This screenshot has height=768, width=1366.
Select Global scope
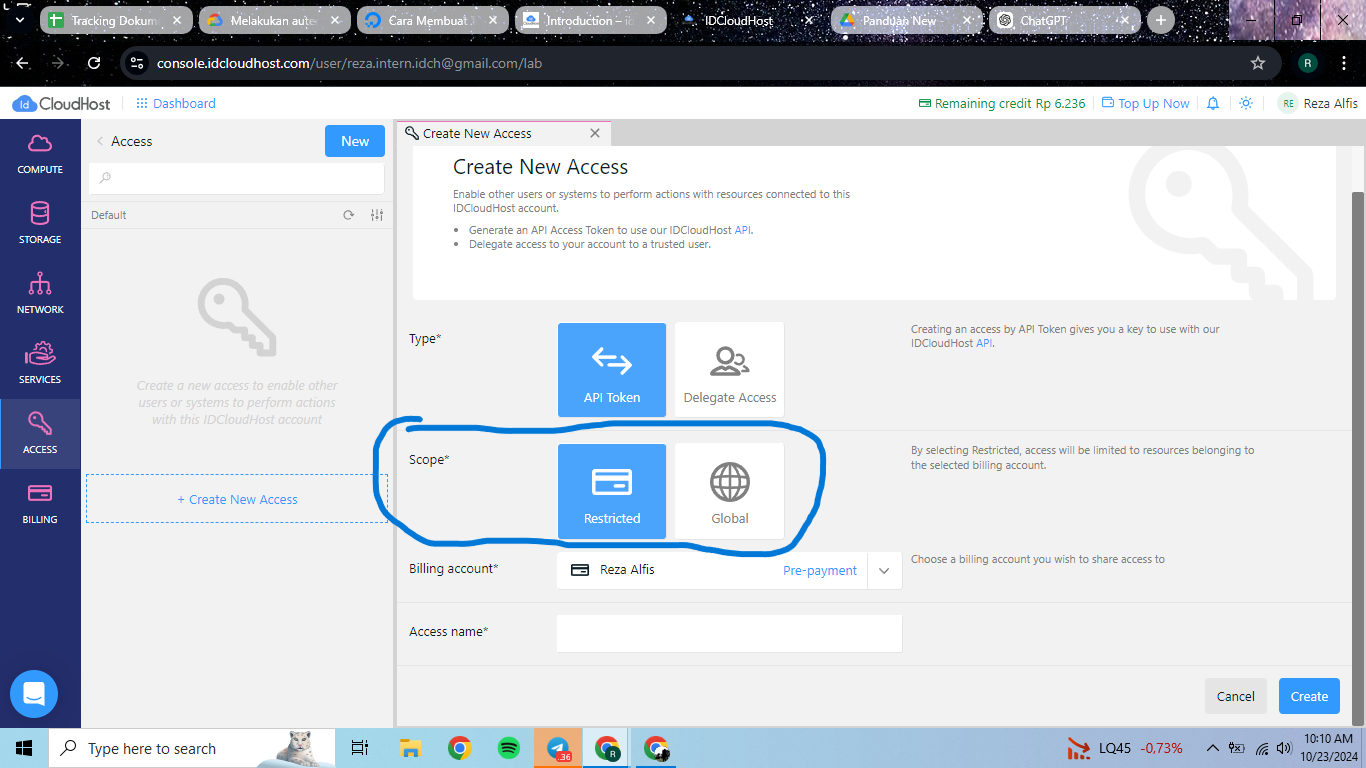pos(730,491)
